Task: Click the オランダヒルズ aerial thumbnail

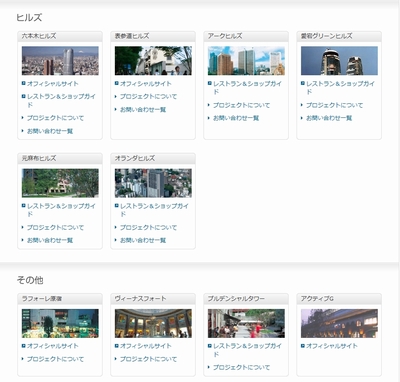Action: pos(153,183)
